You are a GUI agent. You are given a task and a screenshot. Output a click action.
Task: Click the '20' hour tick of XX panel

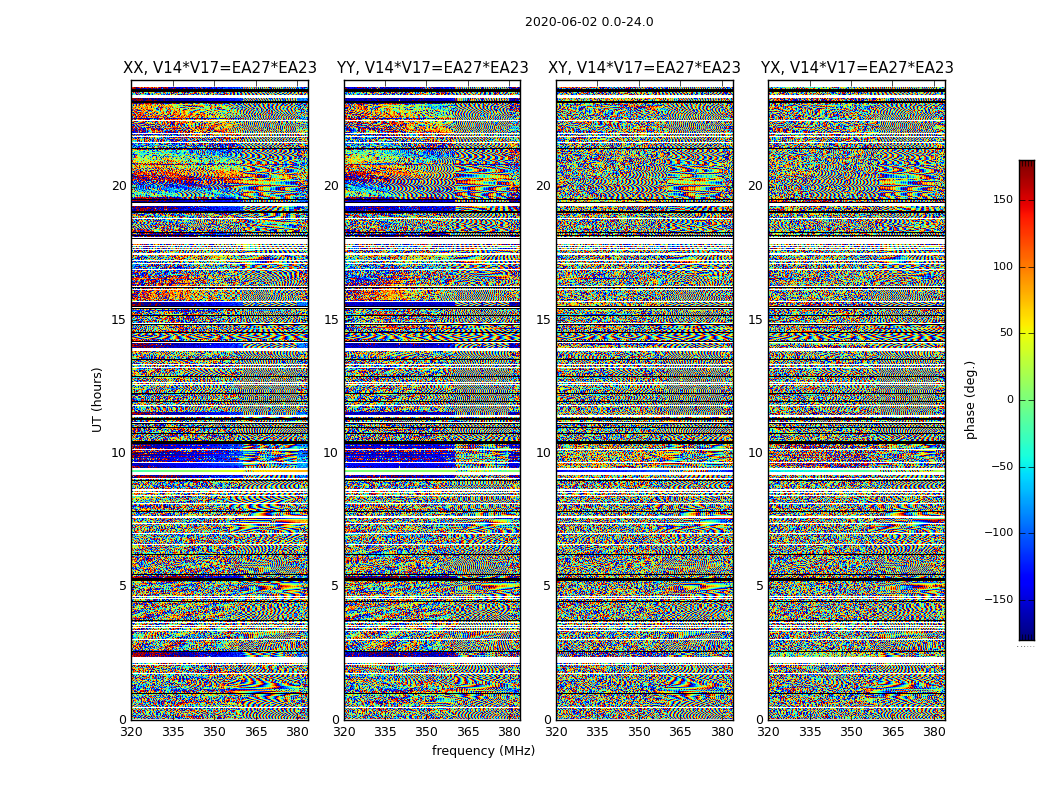click(x=119, y=186)
